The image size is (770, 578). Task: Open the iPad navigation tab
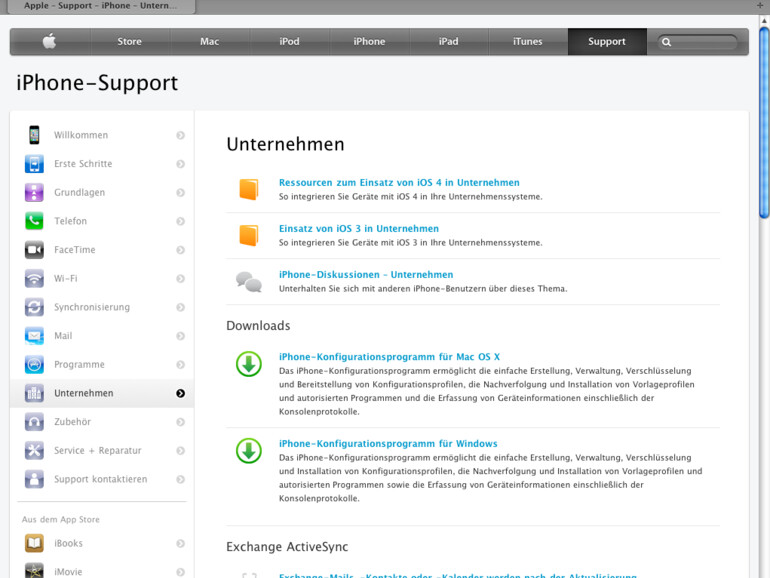449,41
